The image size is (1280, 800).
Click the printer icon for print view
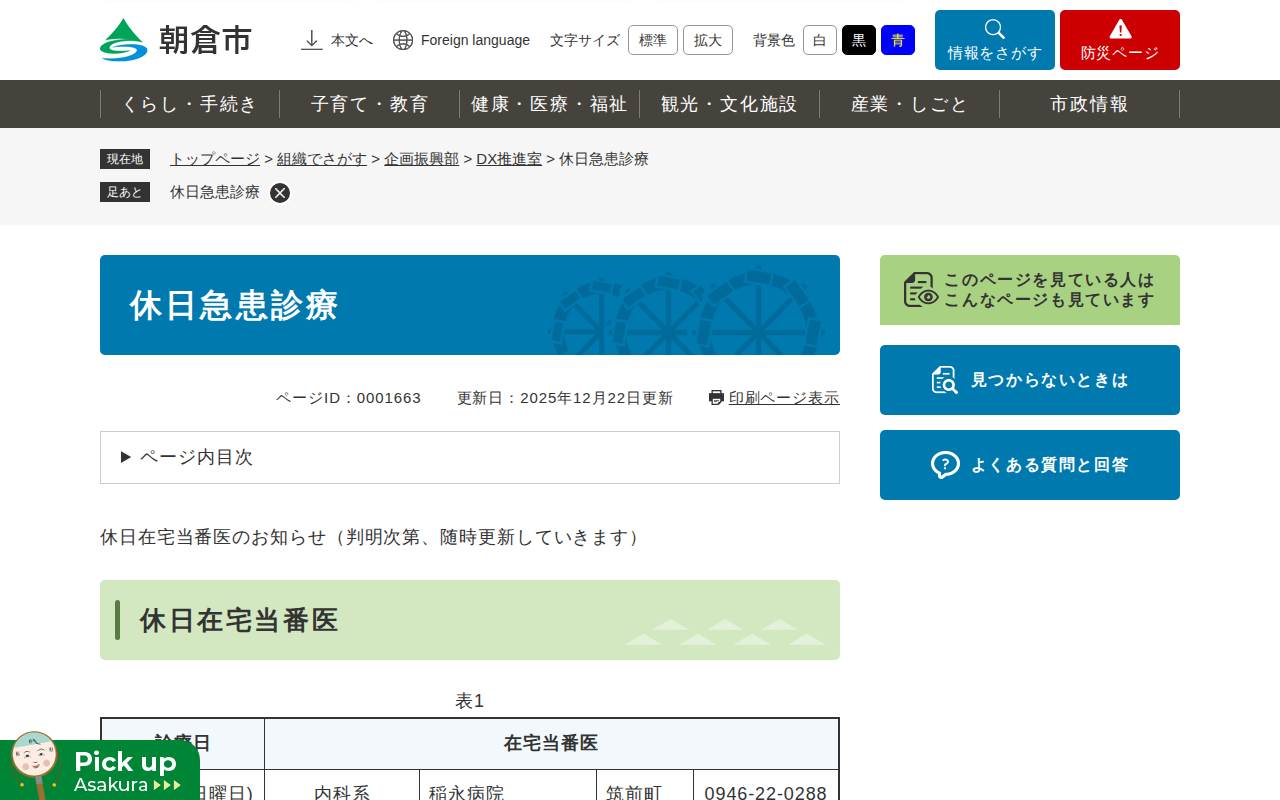point(716,398)
